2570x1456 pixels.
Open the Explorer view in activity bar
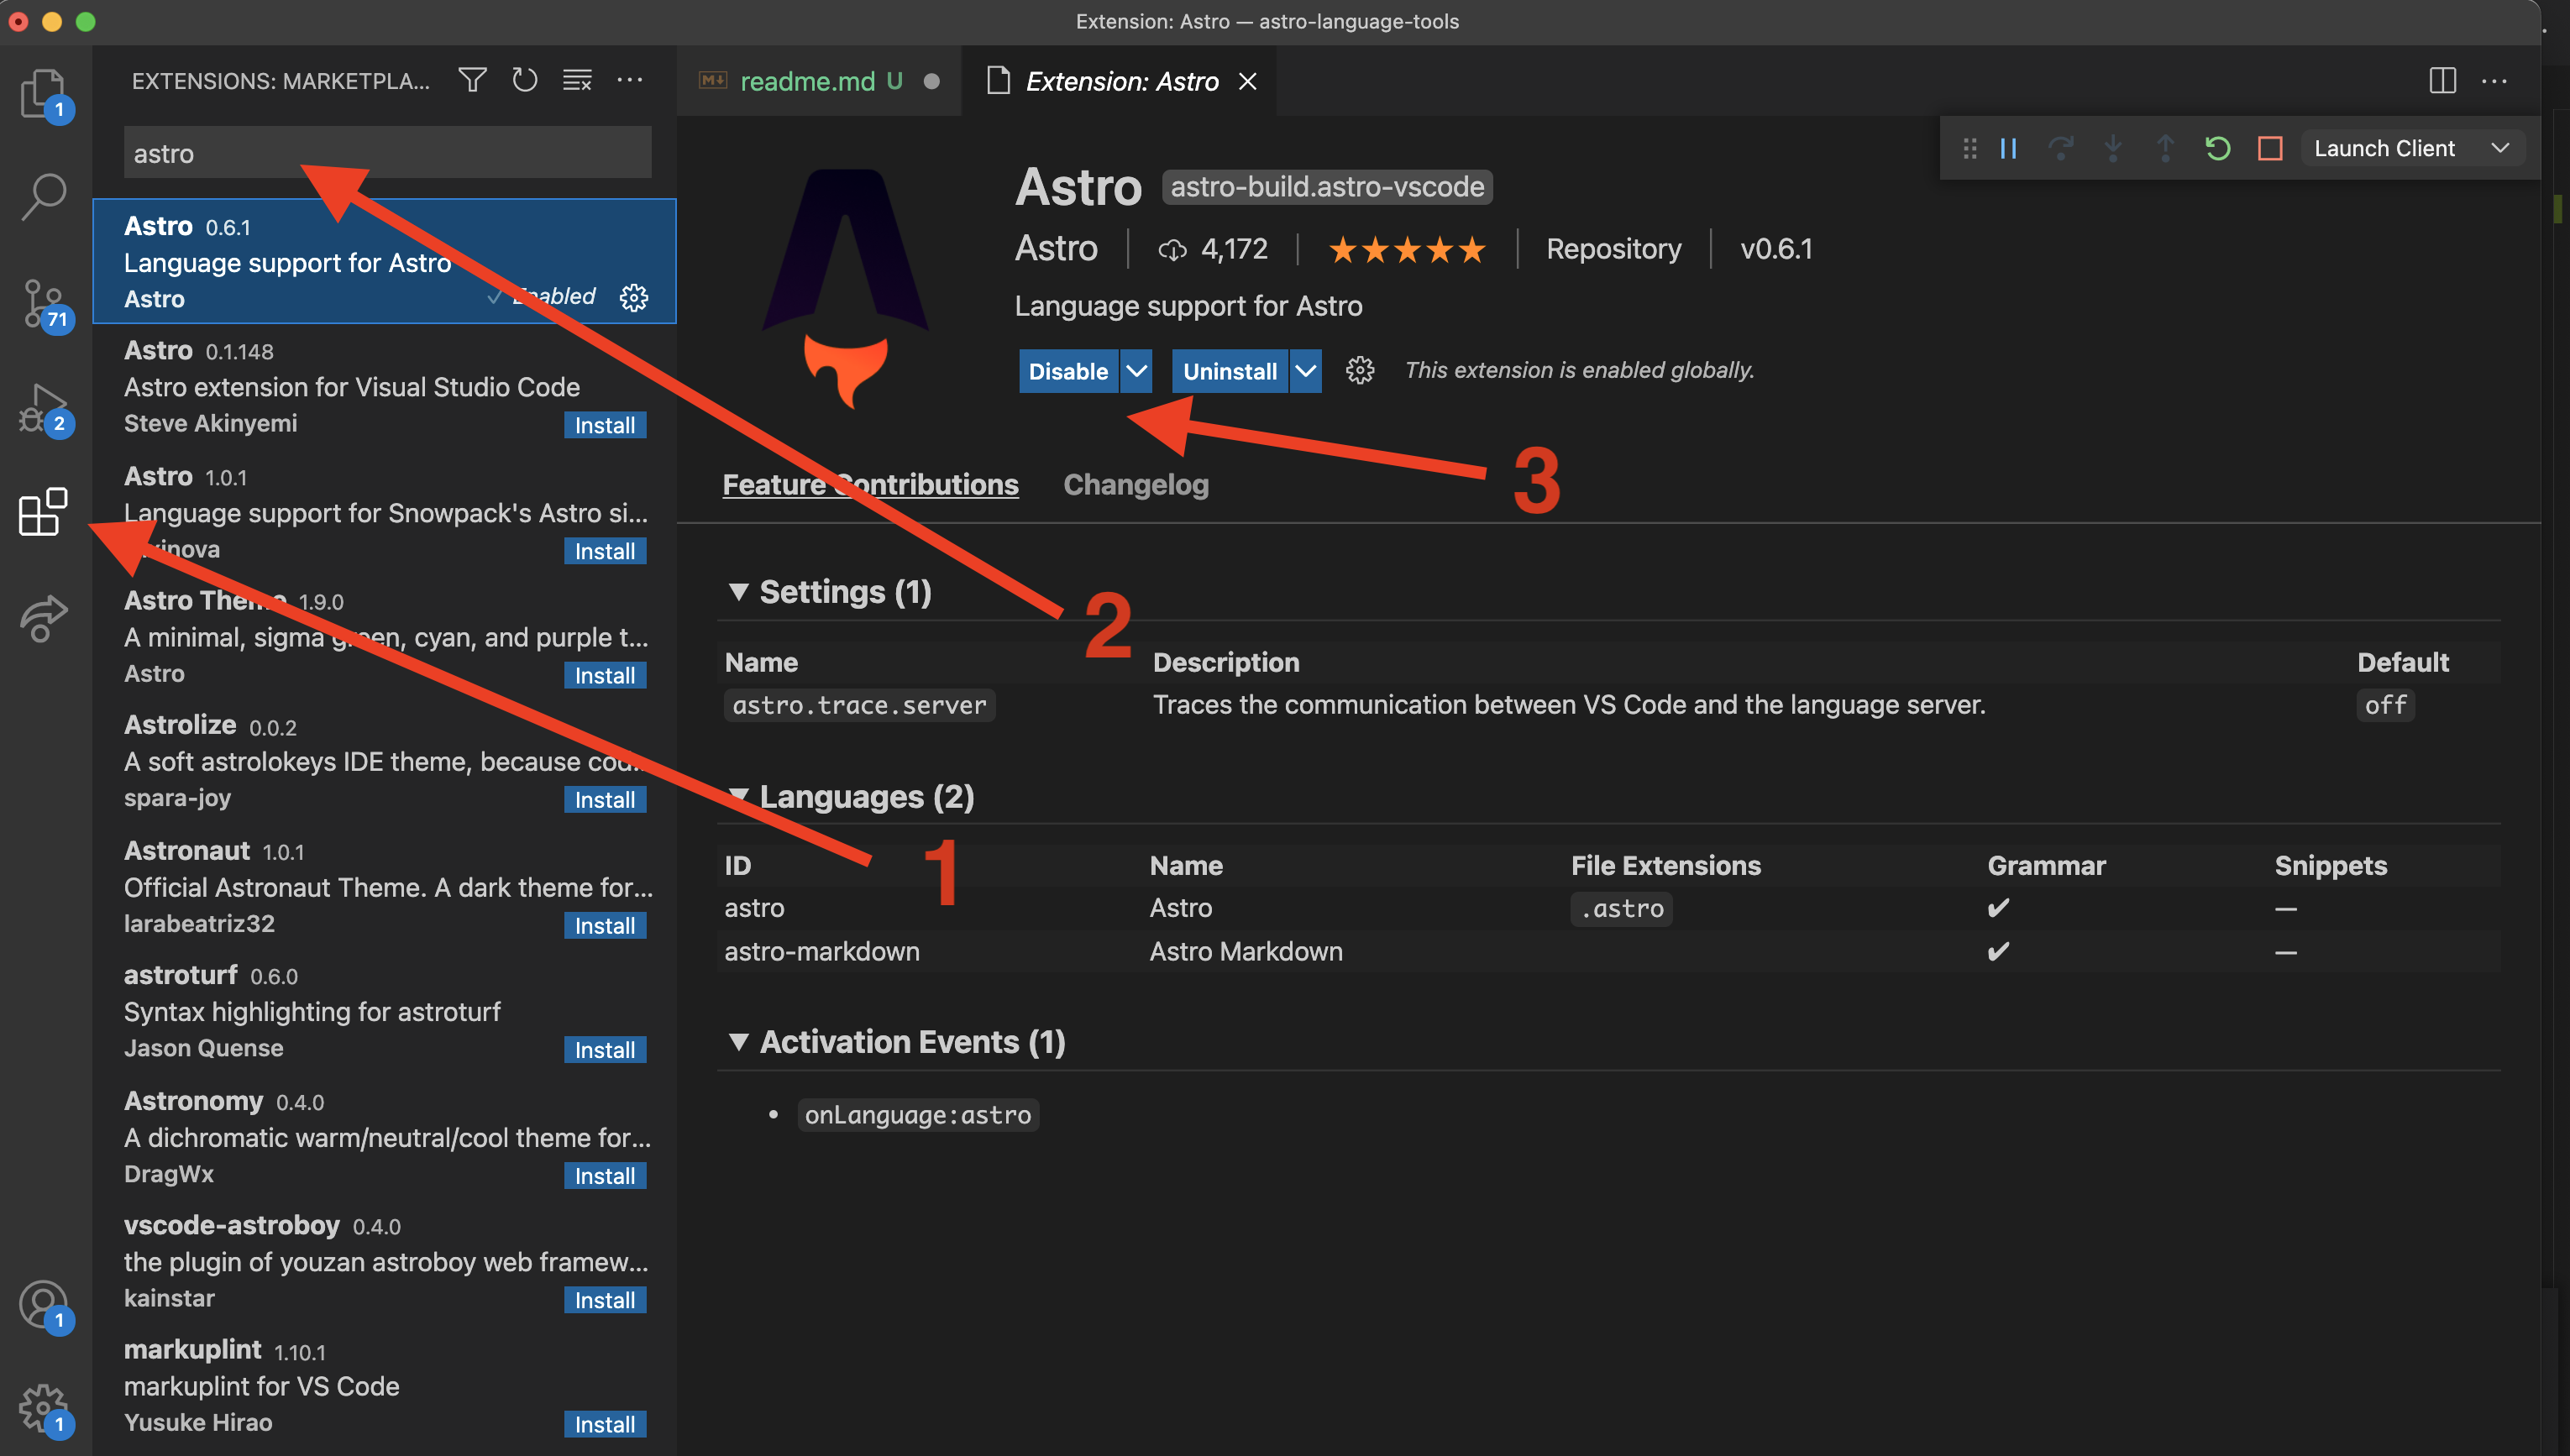click(43, 93)
